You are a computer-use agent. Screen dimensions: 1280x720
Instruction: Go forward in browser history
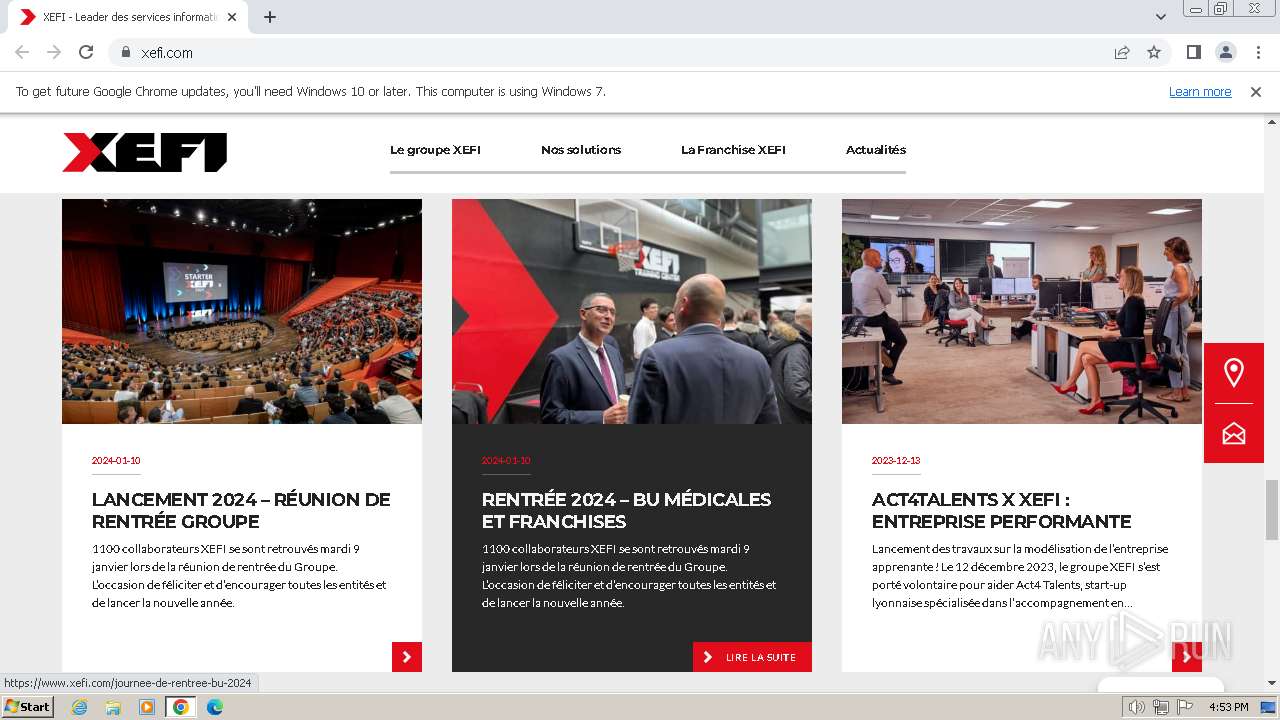coord(54,52)
